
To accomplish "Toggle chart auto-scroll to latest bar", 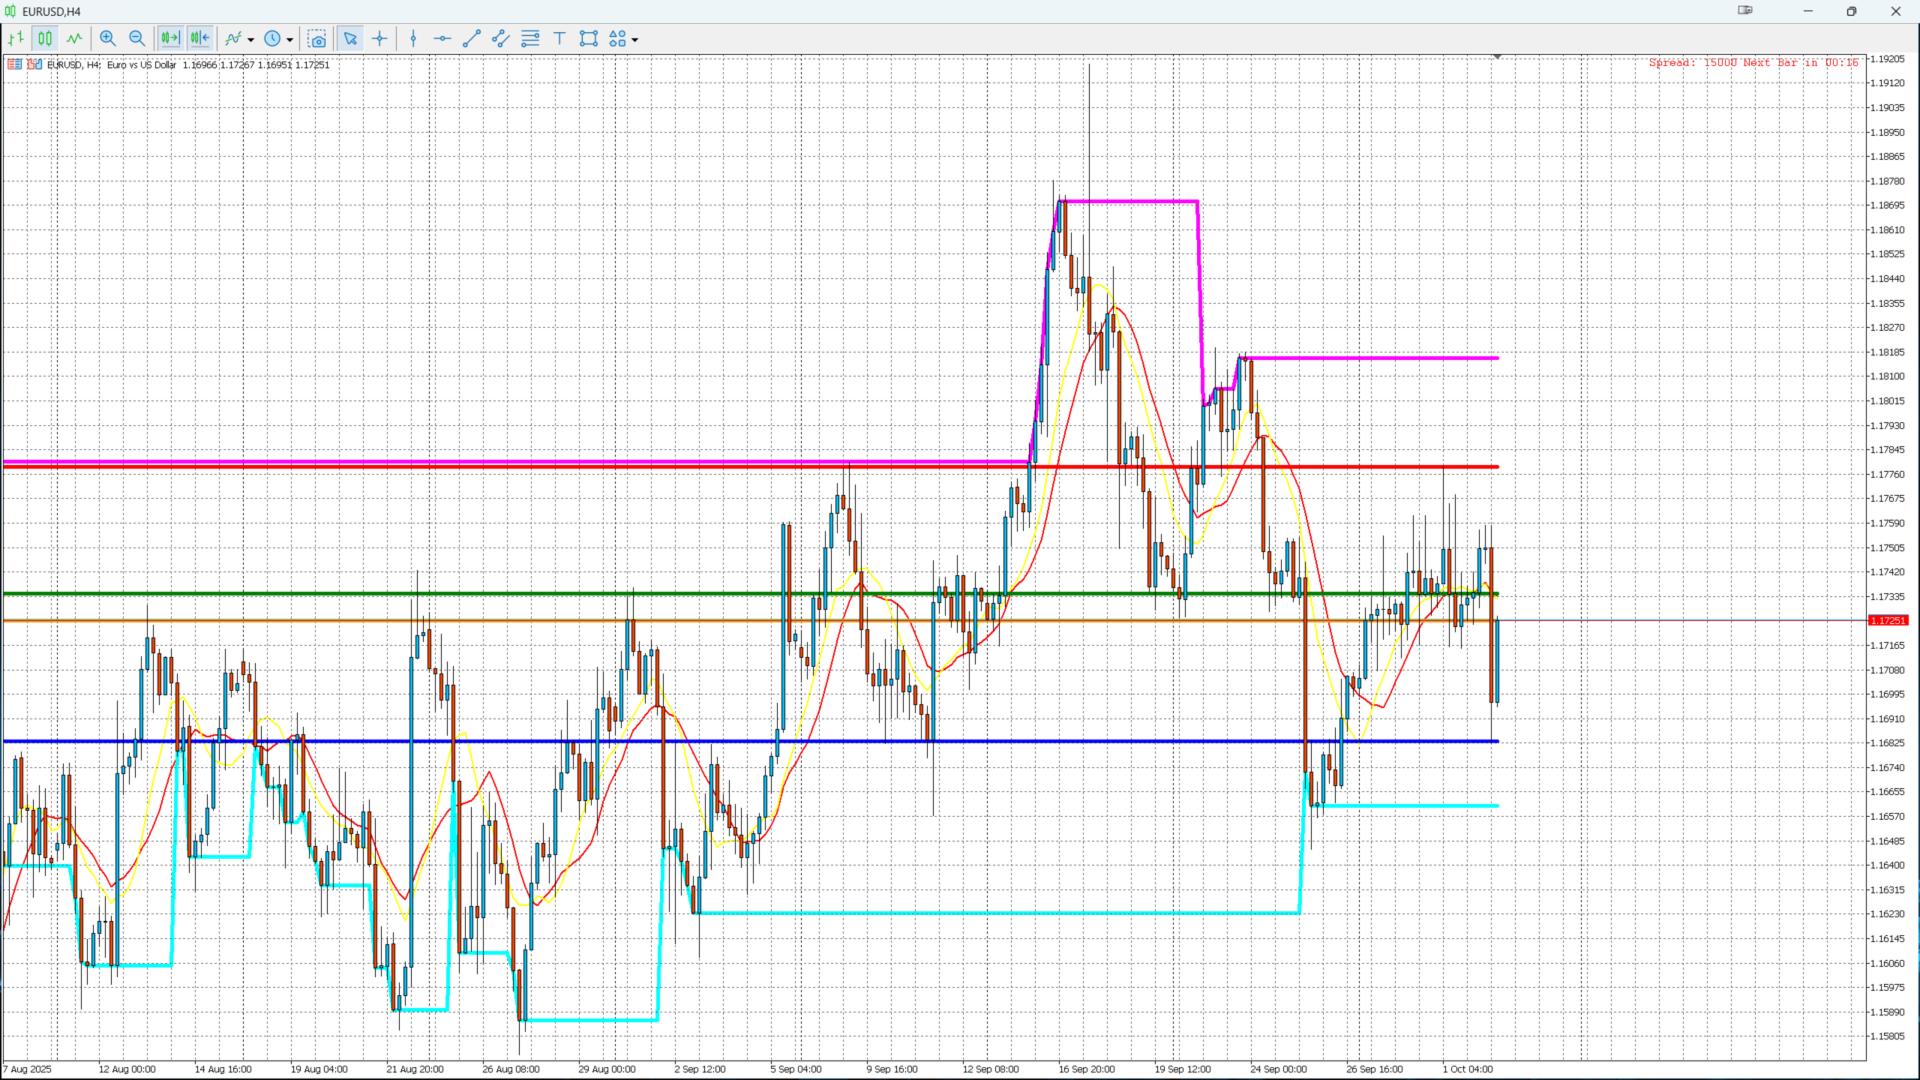I will point(170,38).
